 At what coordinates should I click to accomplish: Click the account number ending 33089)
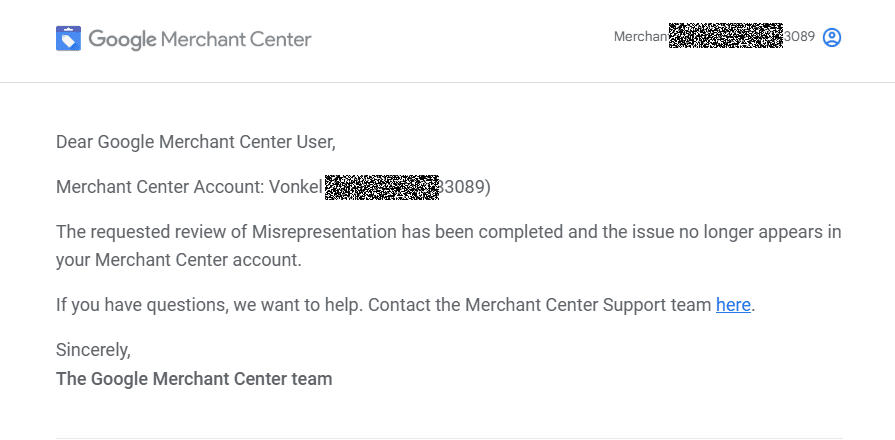(x=465, y=187)
